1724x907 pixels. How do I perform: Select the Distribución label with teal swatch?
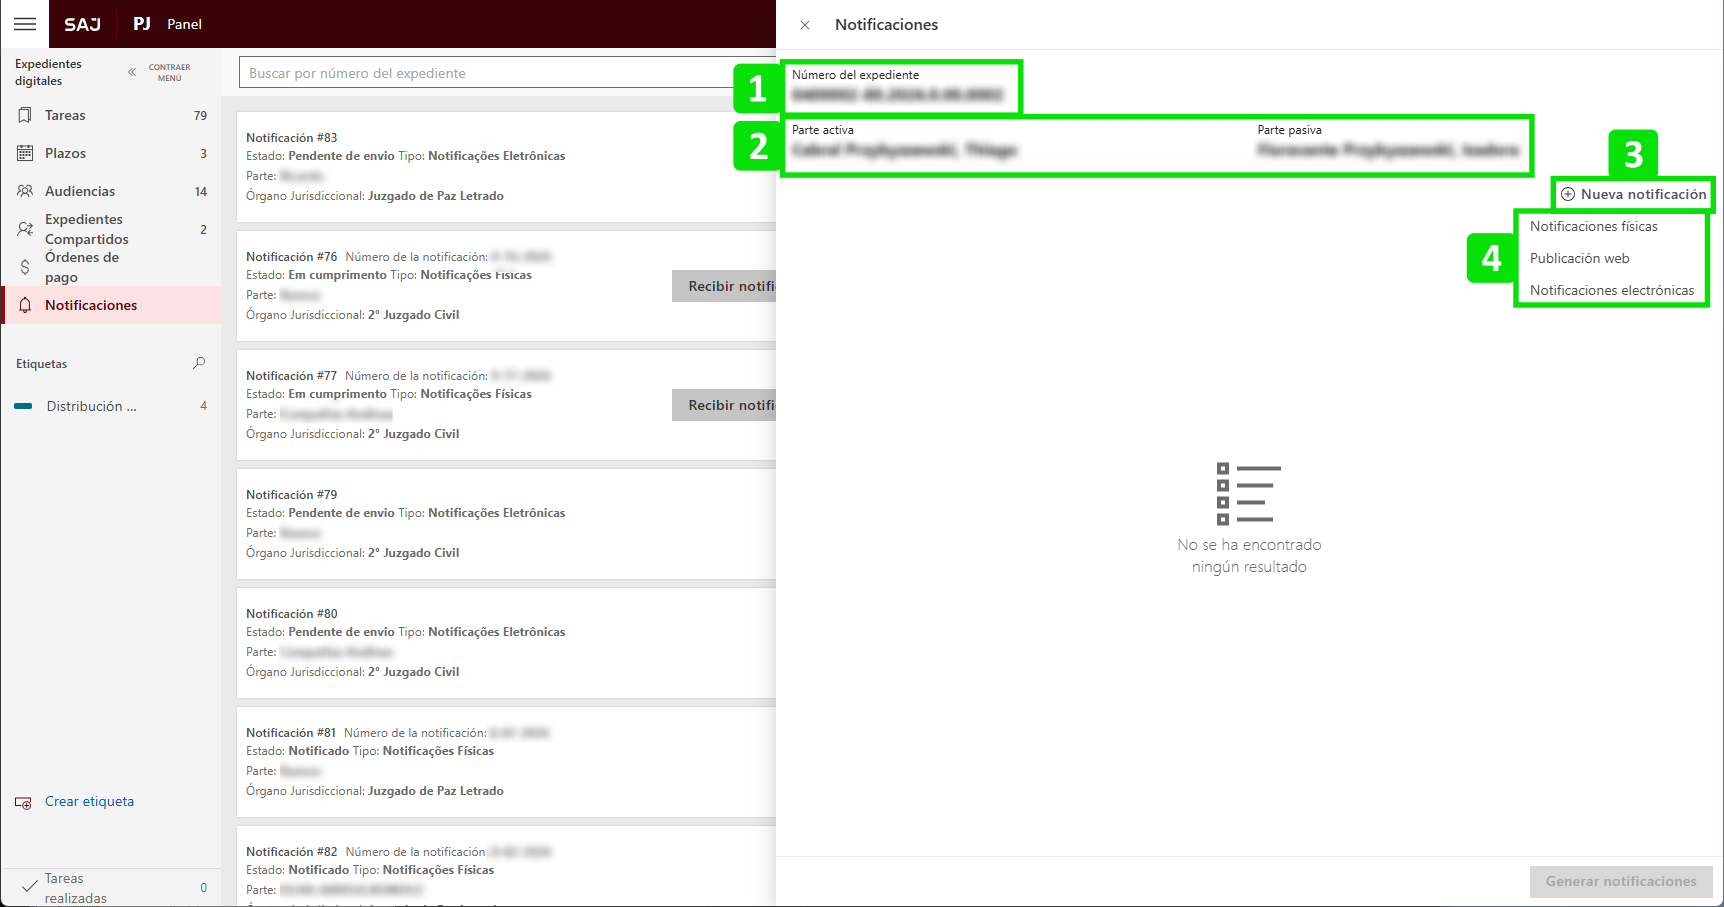pyautogui.click(x=90, y=406)
